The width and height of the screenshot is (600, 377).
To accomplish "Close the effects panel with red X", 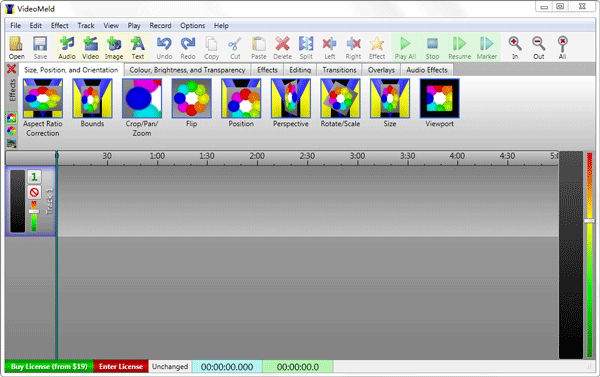I will click(11, 69).
